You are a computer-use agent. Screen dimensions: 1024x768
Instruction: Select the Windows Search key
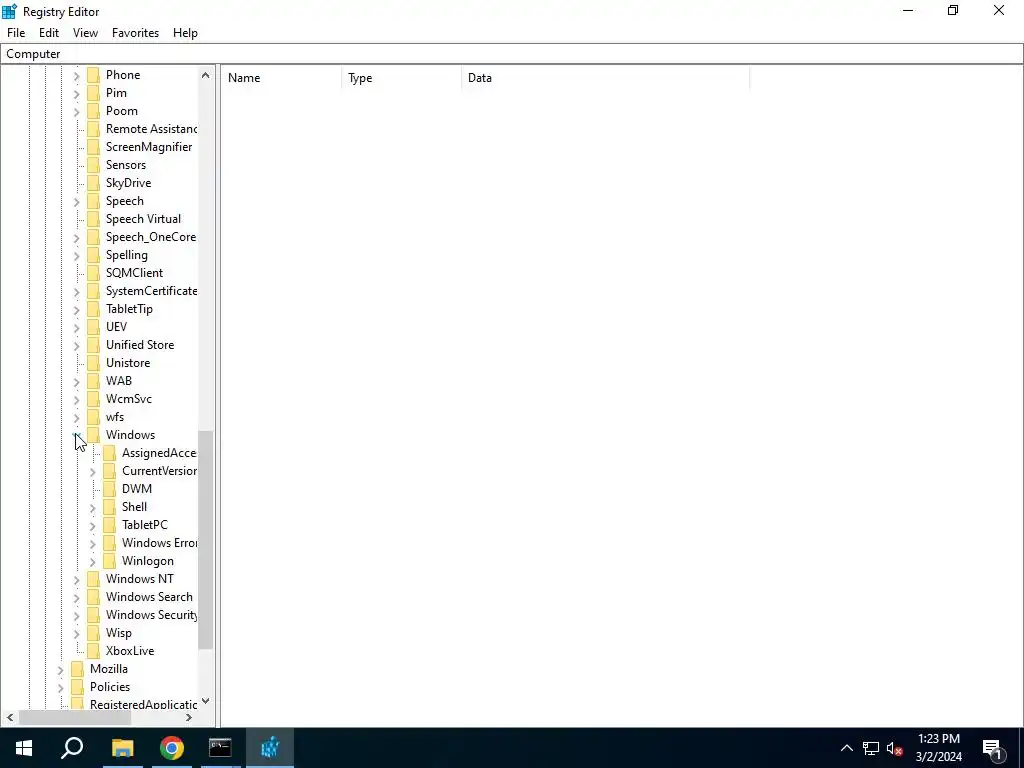[149, 597]
